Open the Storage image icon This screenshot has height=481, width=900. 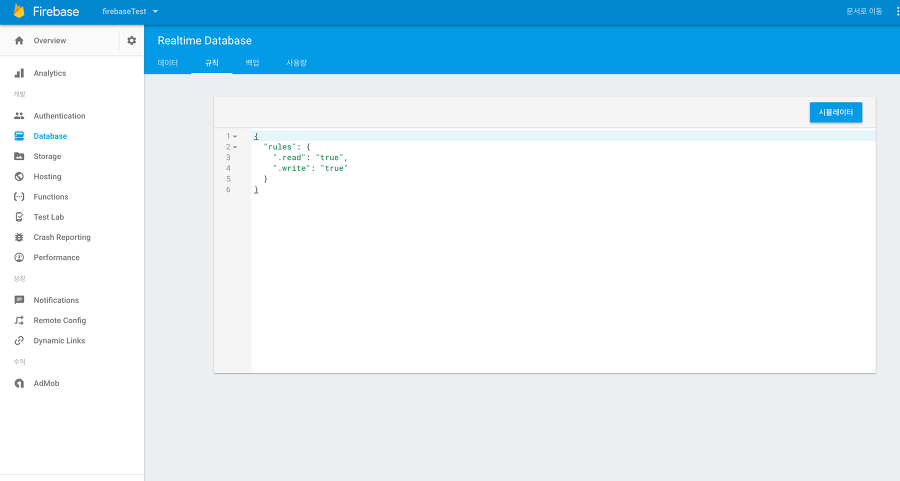[19, 156]
